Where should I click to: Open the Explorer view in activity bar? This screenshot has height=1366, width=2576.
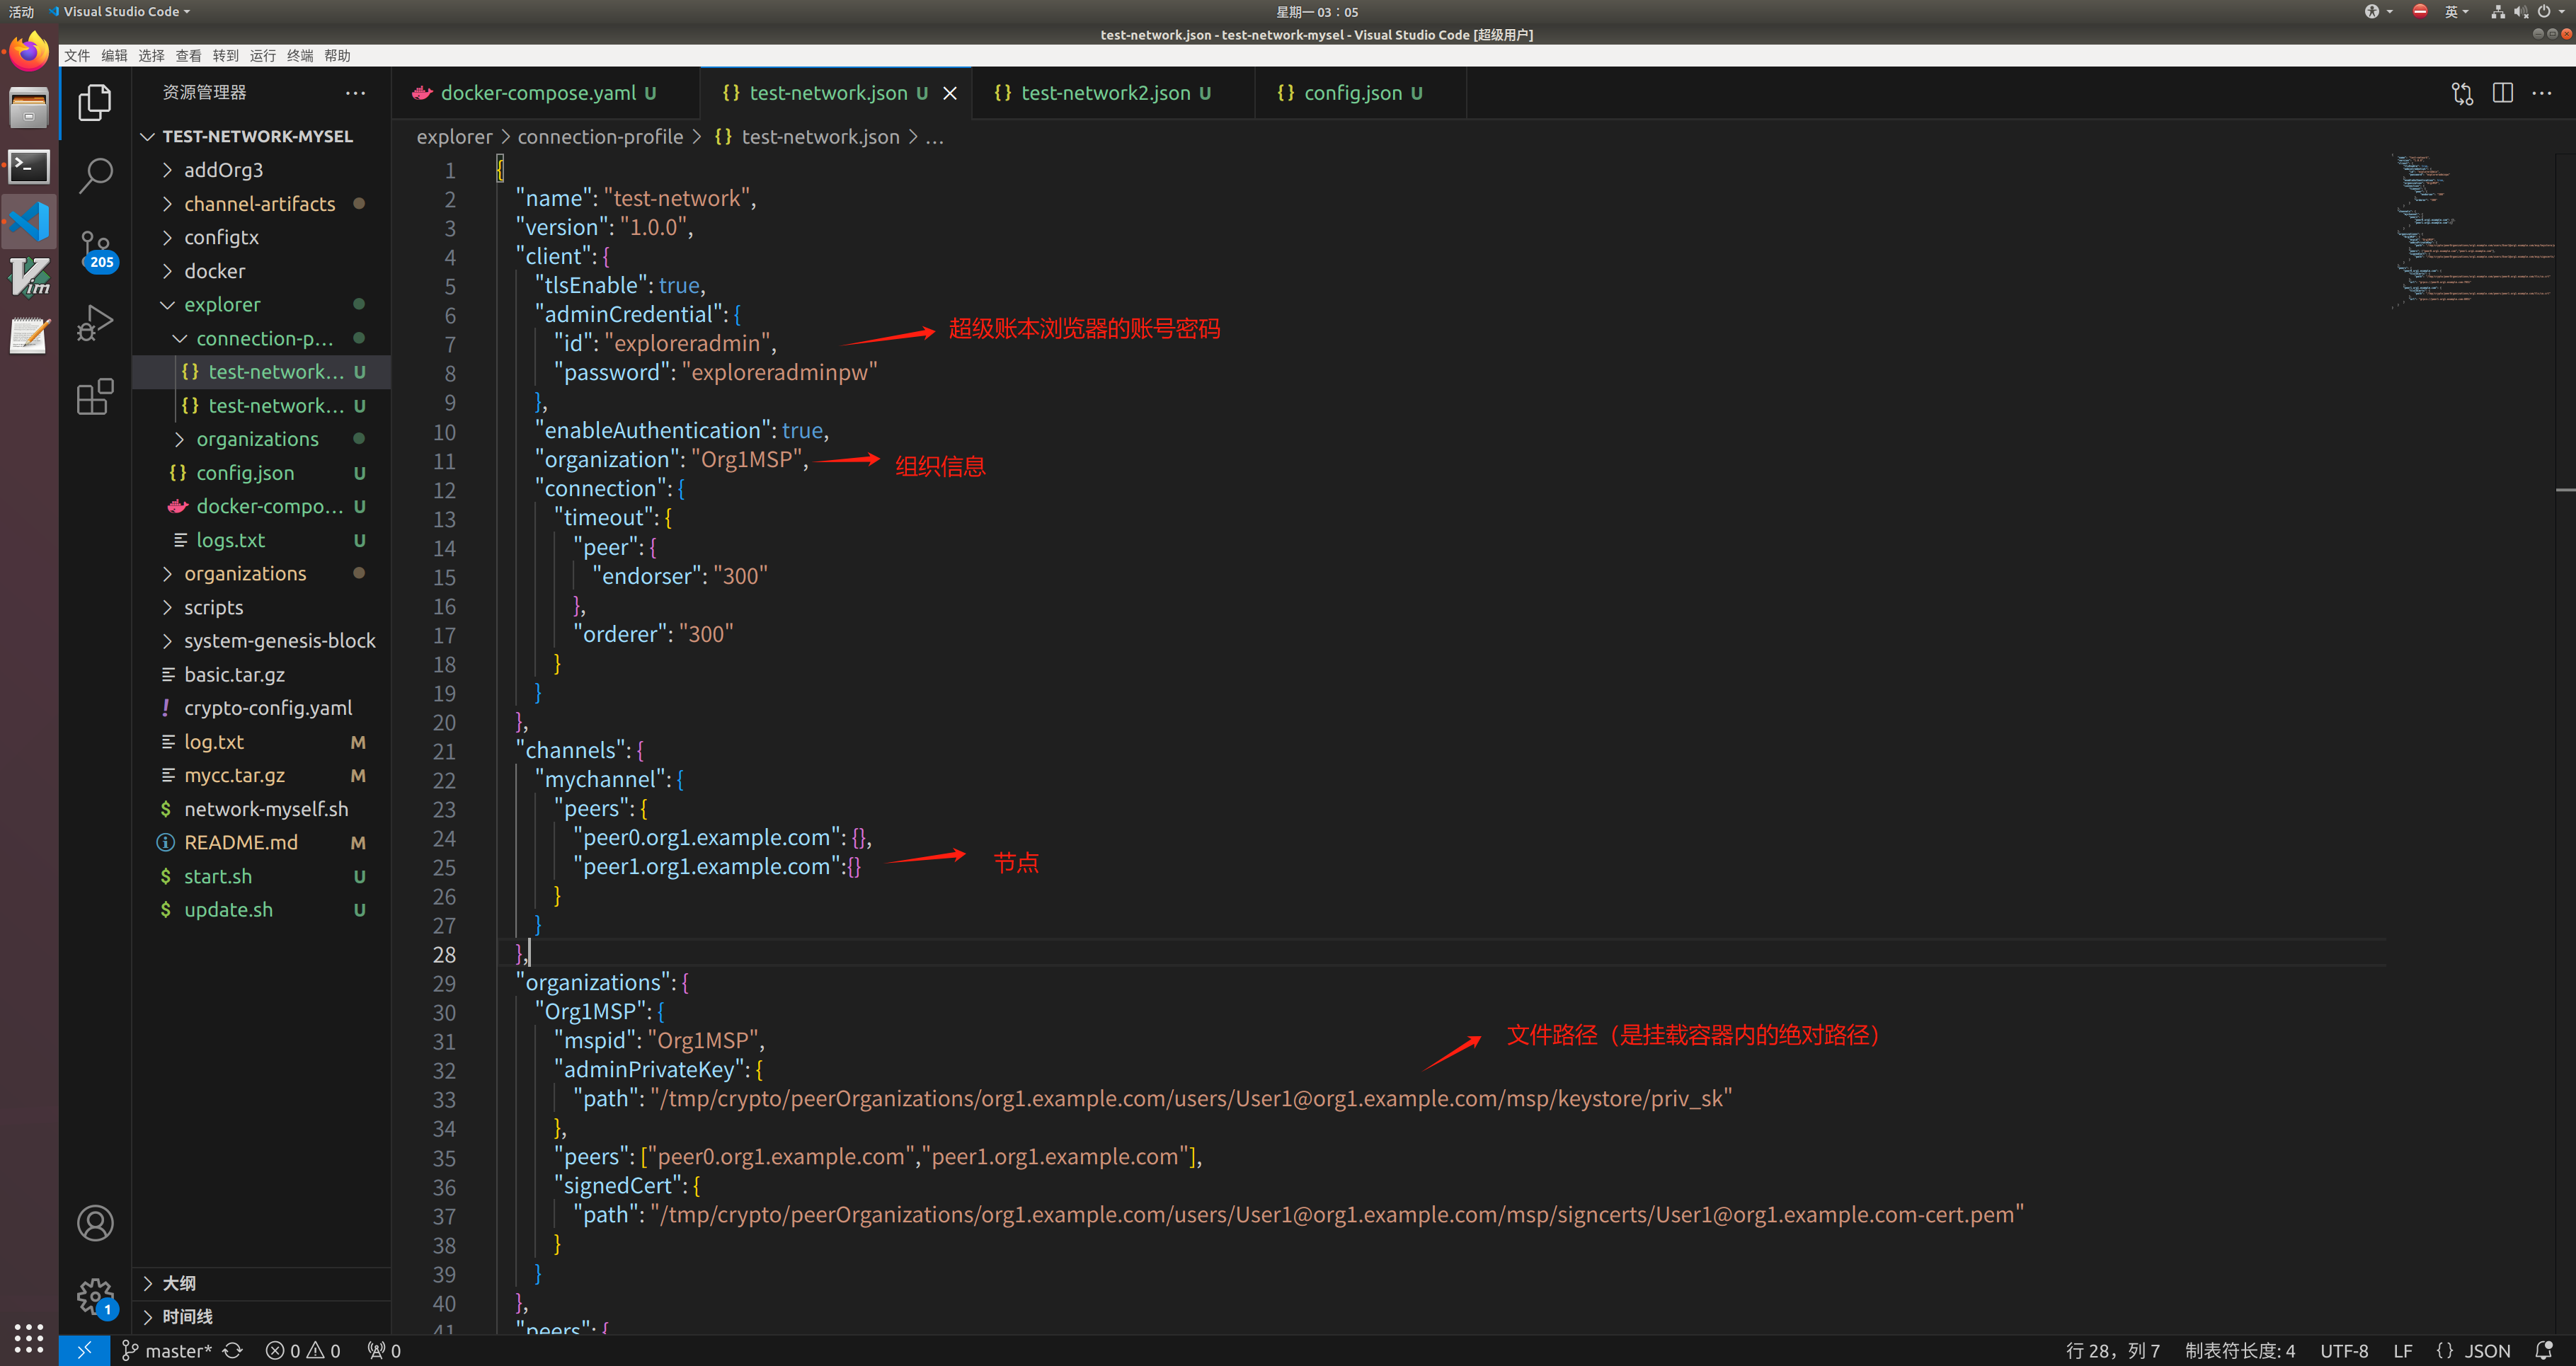[95, 102]
